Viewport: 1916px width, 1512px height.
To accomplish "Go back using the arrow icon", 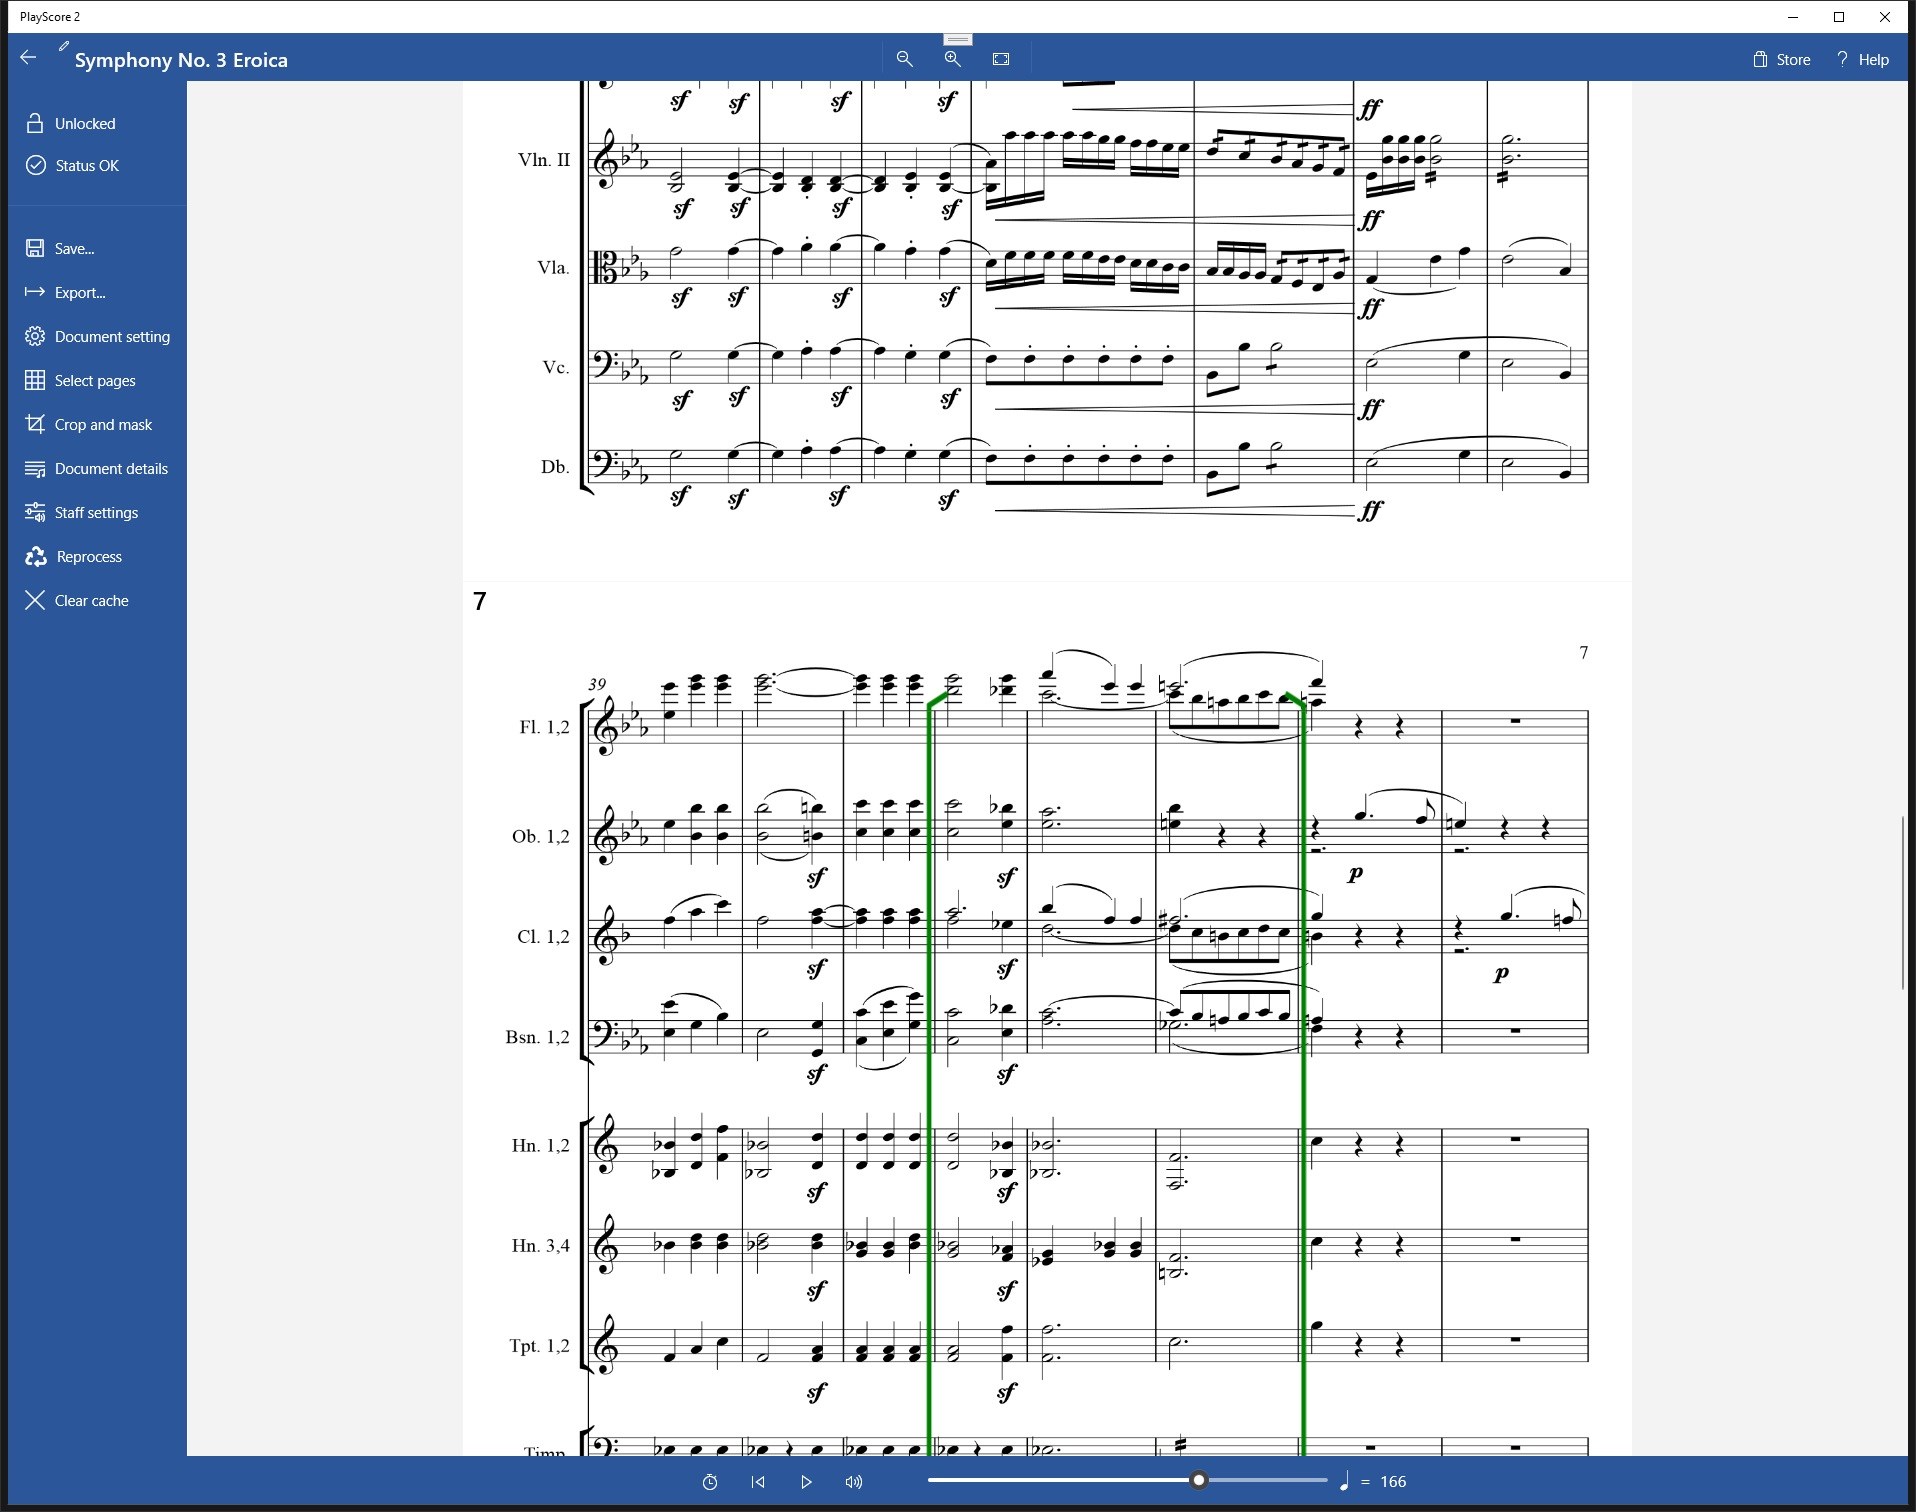I will pos(28,57).
